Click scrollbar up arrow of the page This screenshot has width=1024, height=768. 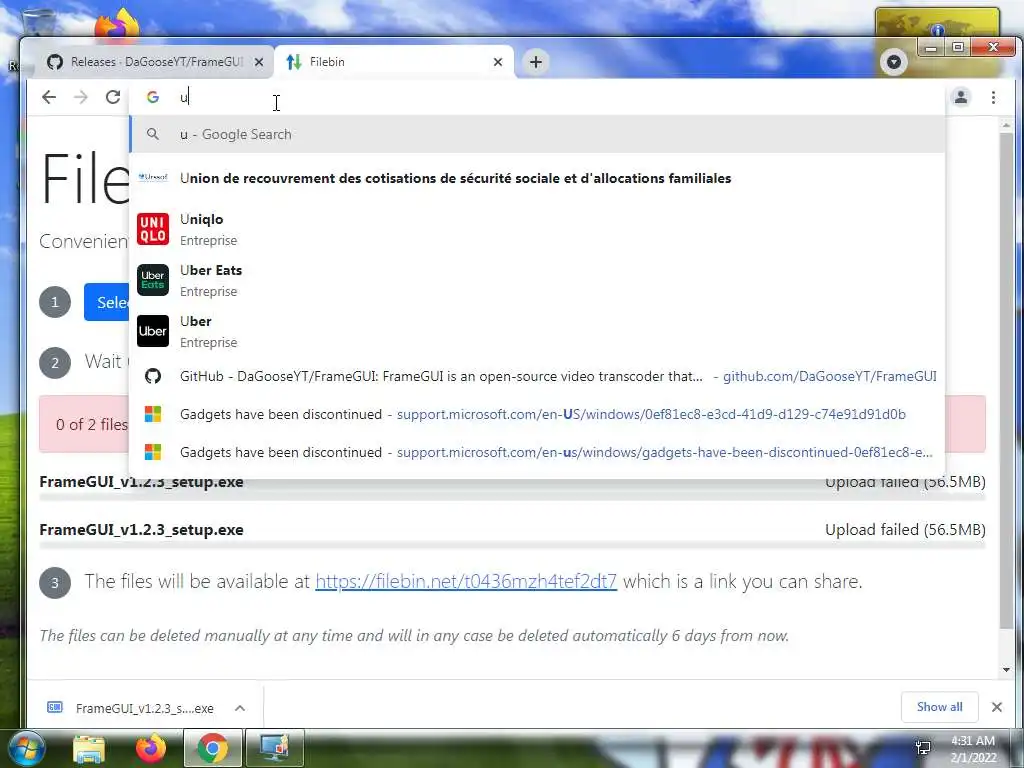(x=1006, y=125)
